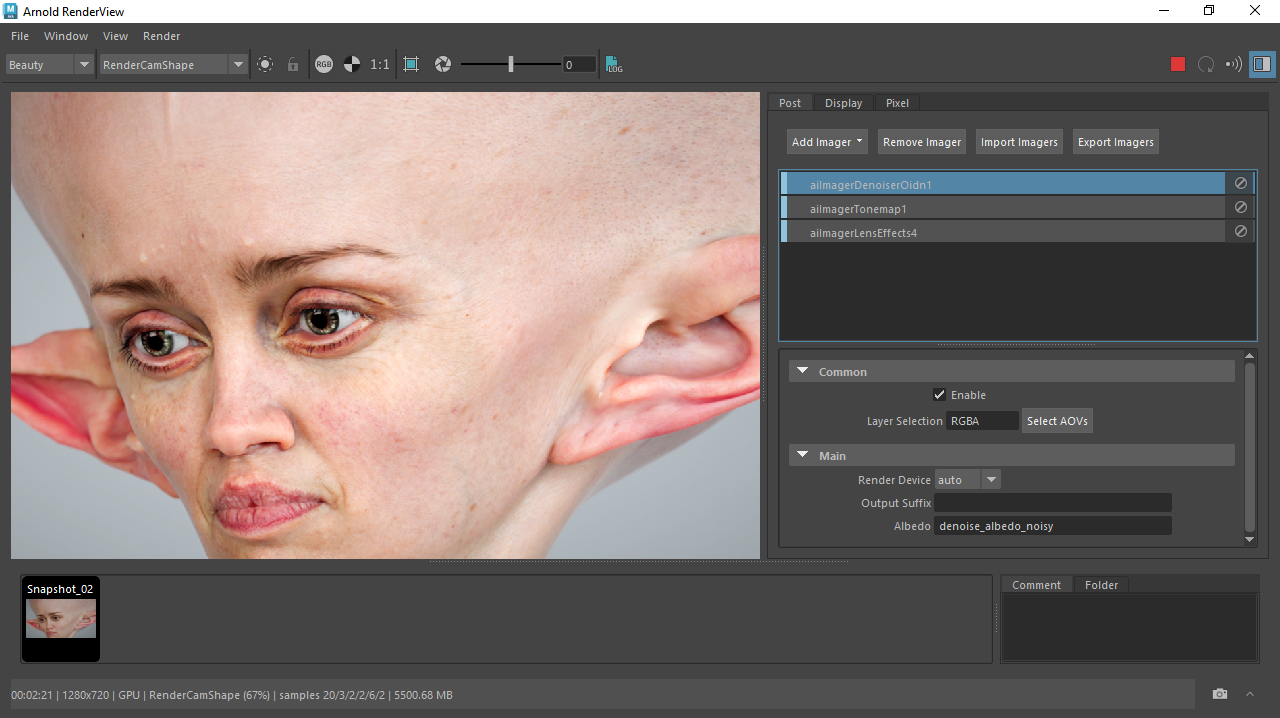Enable the aiImagerDenoiserOidn1 imager
Viewport: 1280px width, 718px height.
tap(1240, 183)
